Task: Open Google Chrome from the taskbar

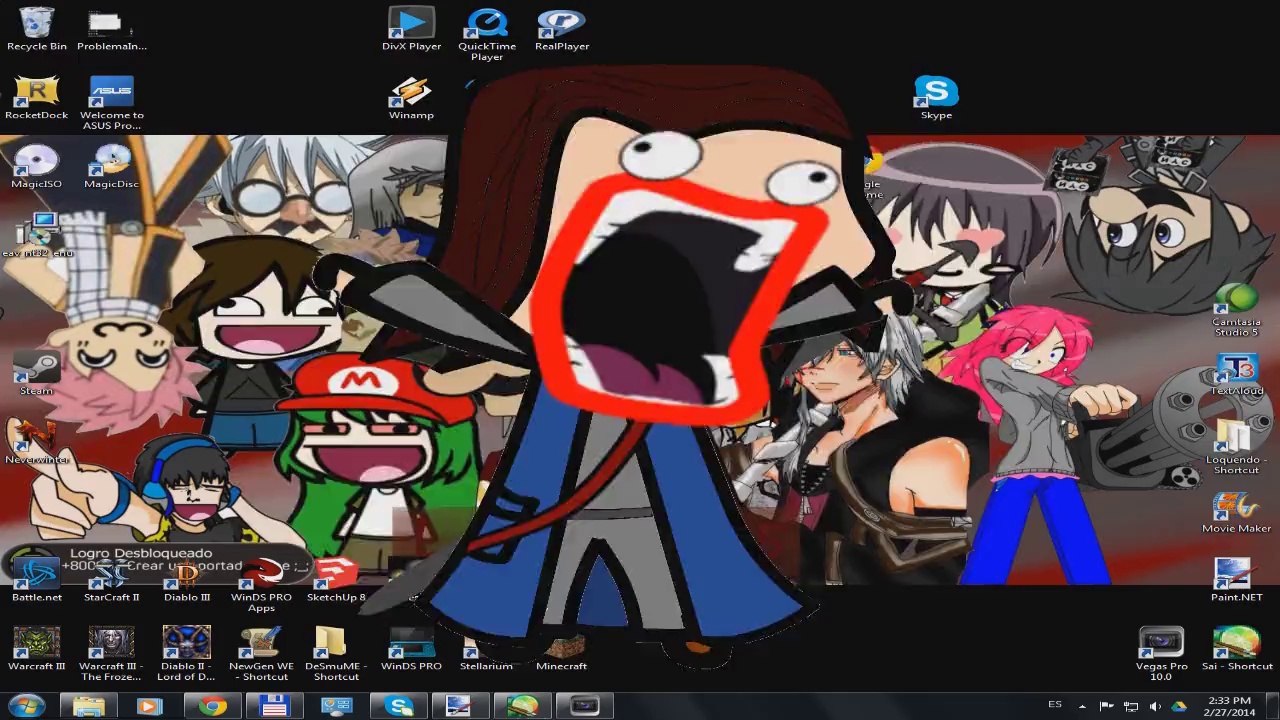Action: tap(211, 706)
